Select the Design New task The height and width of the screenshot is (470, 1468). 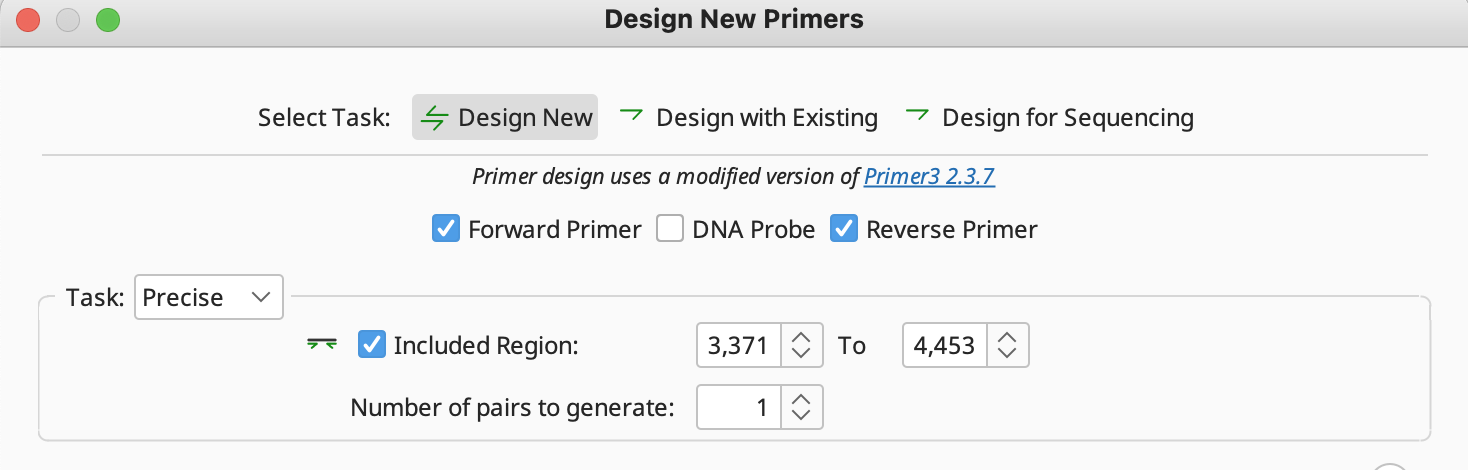505,118
